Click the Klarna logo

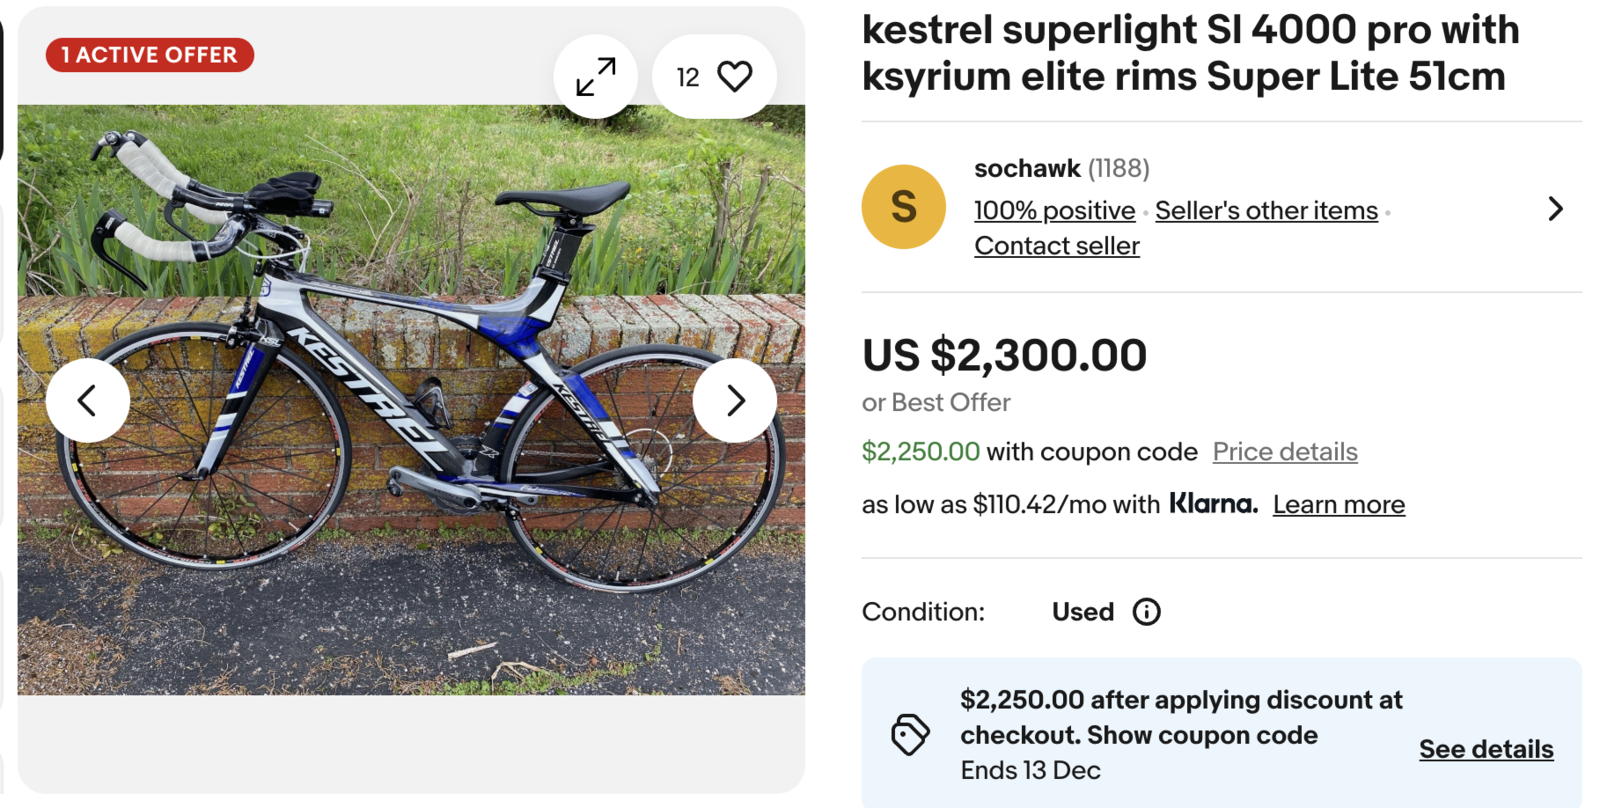click(1213, 504)
